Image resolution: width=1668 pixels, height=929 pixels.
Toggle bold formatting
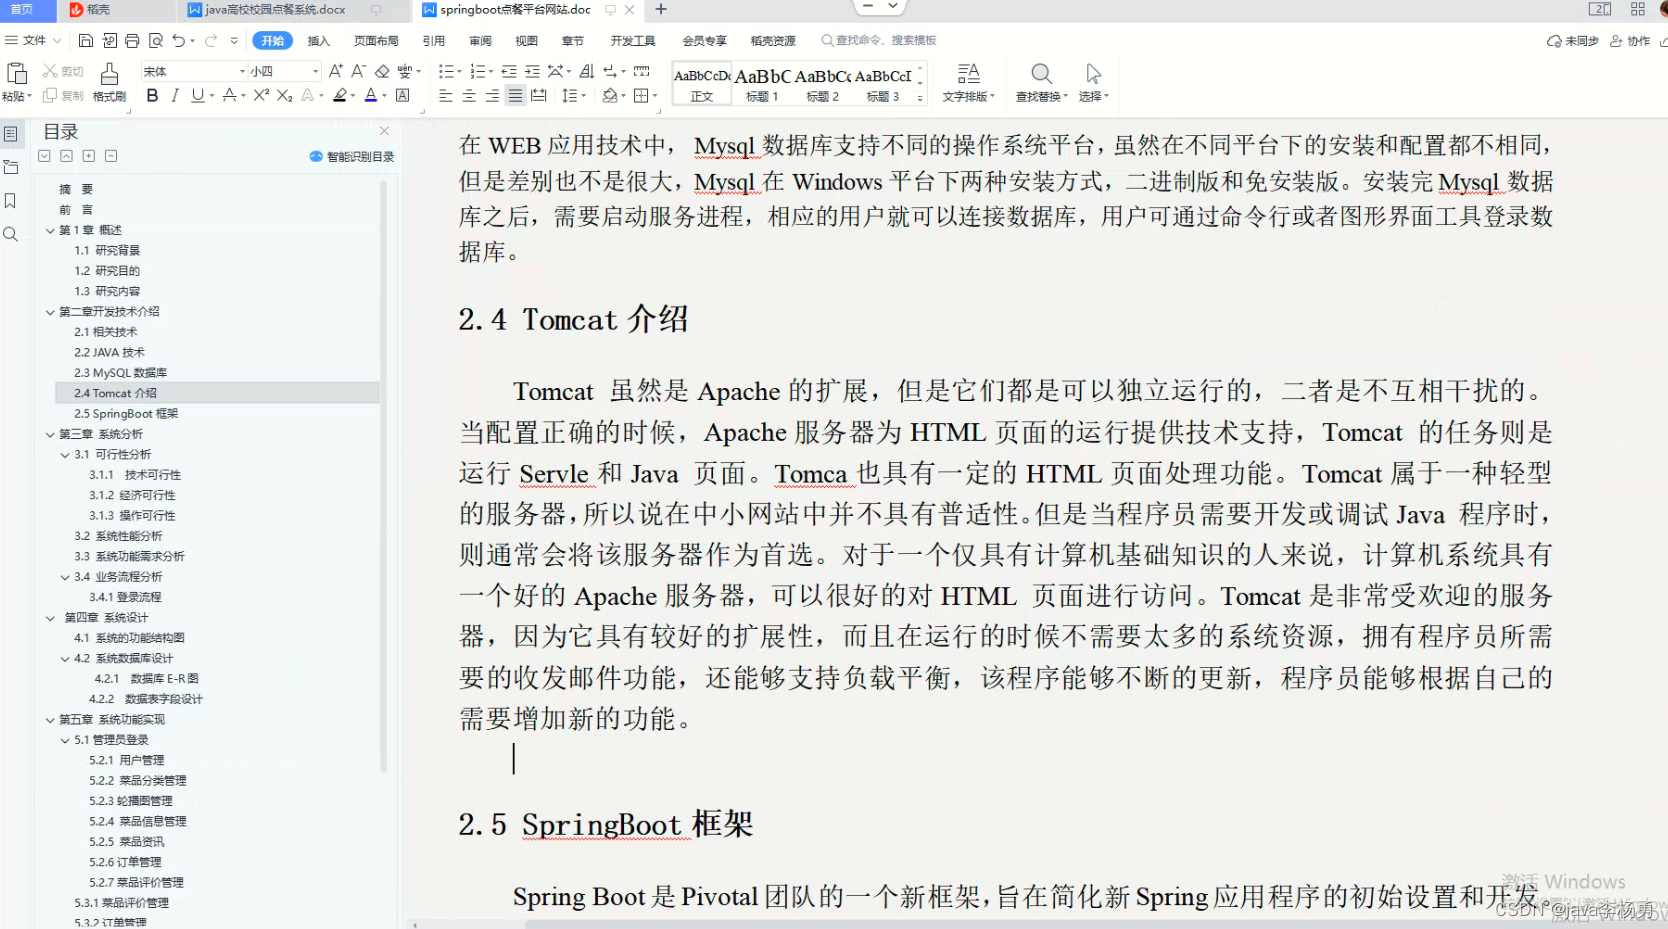click(152, 95)
